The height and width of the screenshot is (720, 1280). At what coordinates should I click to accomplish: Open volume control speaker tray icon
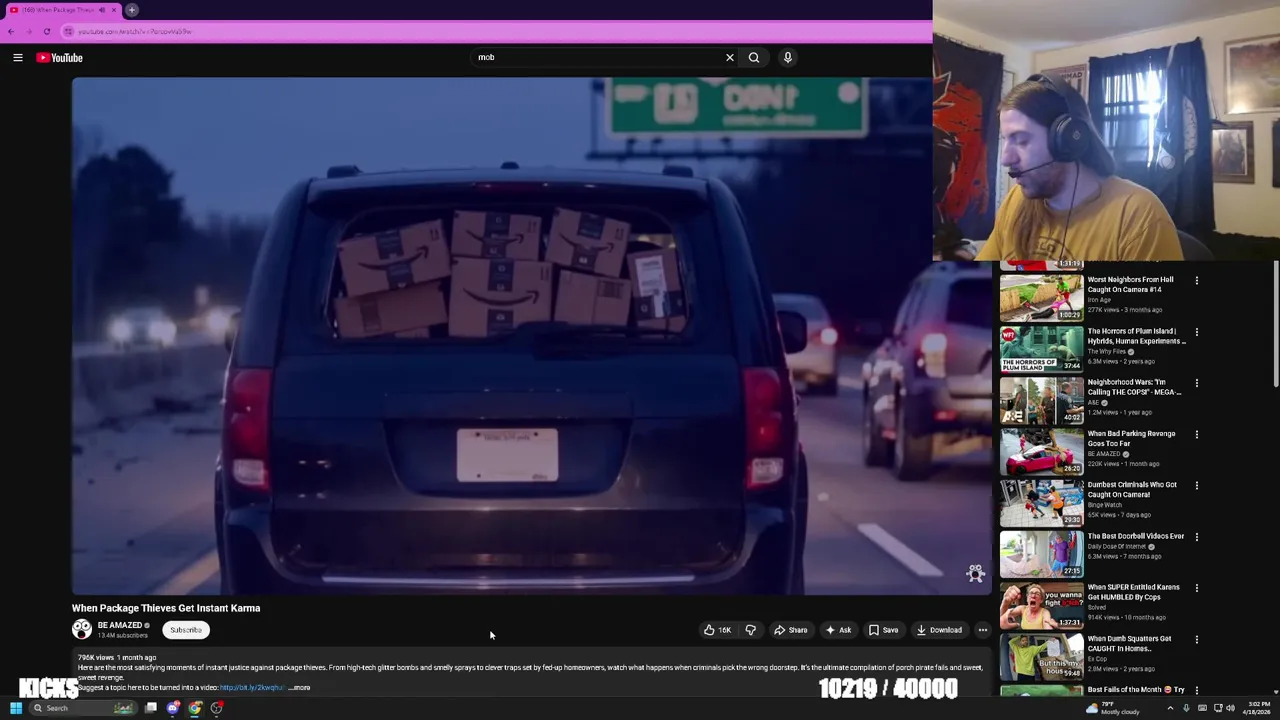(1230, 708)
